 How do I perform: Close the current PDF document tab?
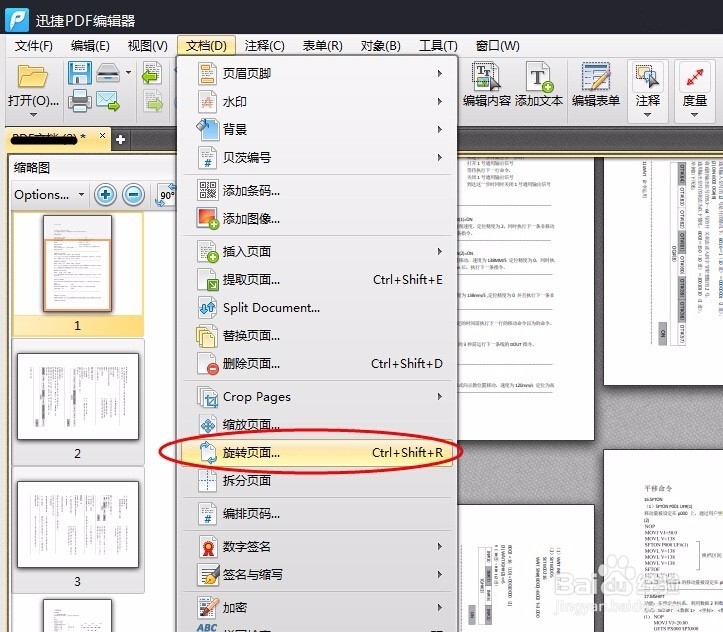click(102, 136)
